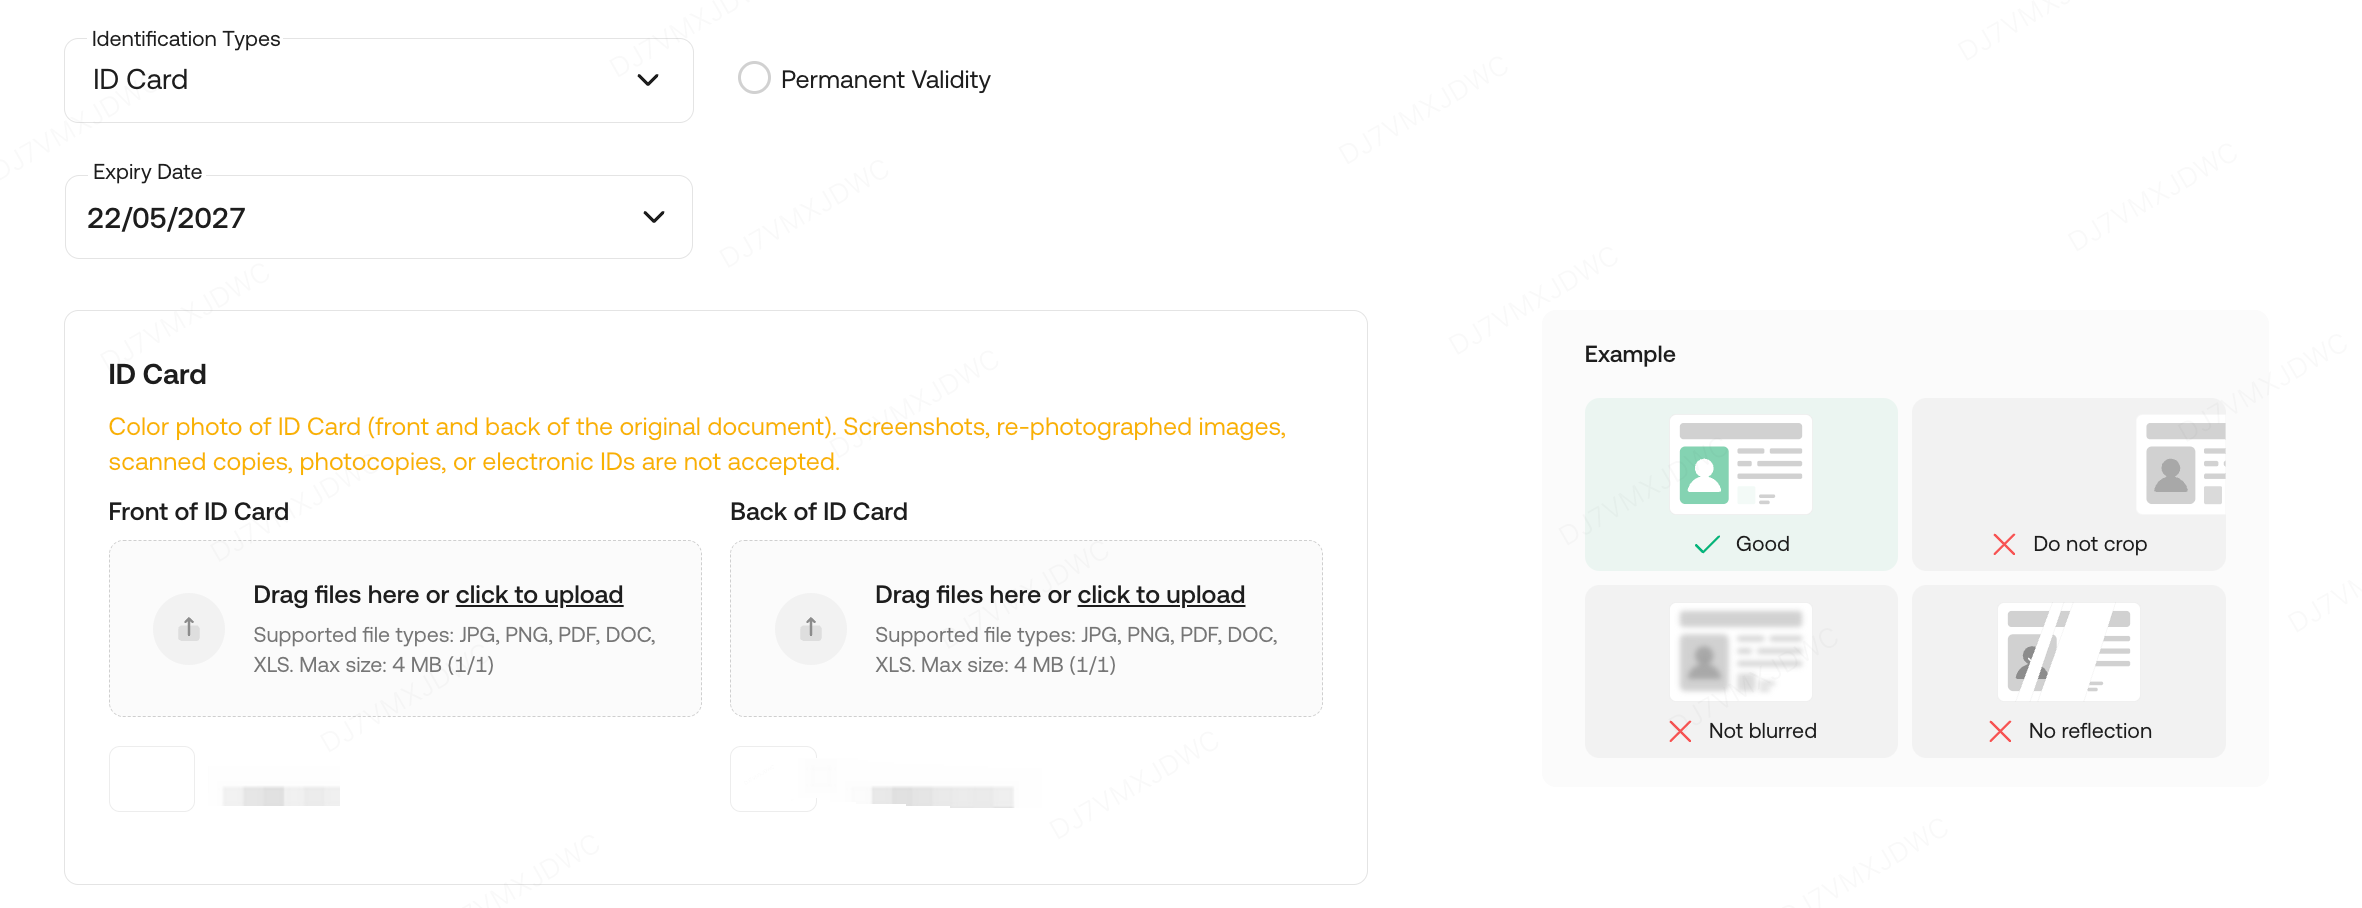This screenshot has height=908, width=2362.
Task: Click the Good example ID illustration
Action: click(x=1740, y=464)
